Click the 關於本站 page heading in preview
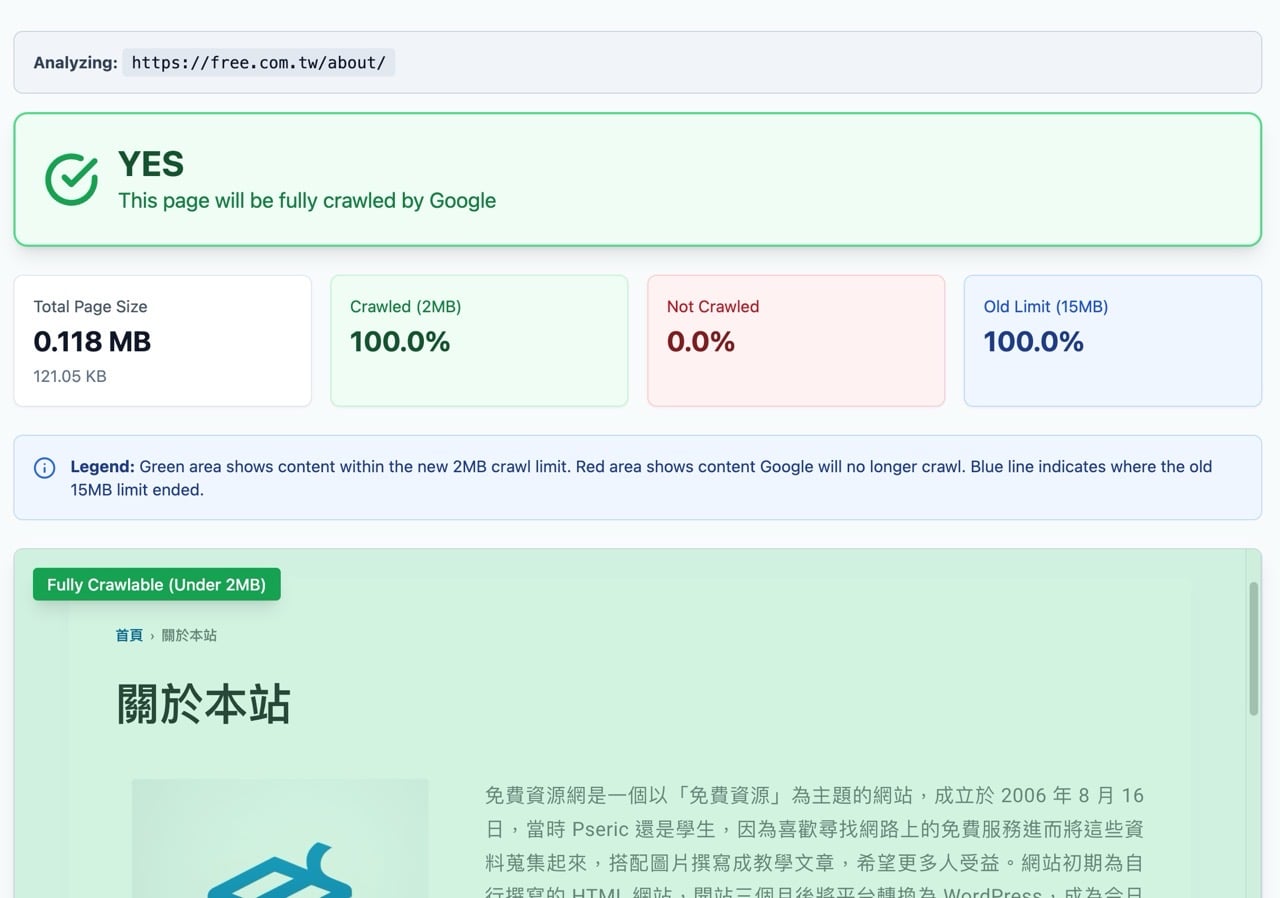 coord(203,702)
